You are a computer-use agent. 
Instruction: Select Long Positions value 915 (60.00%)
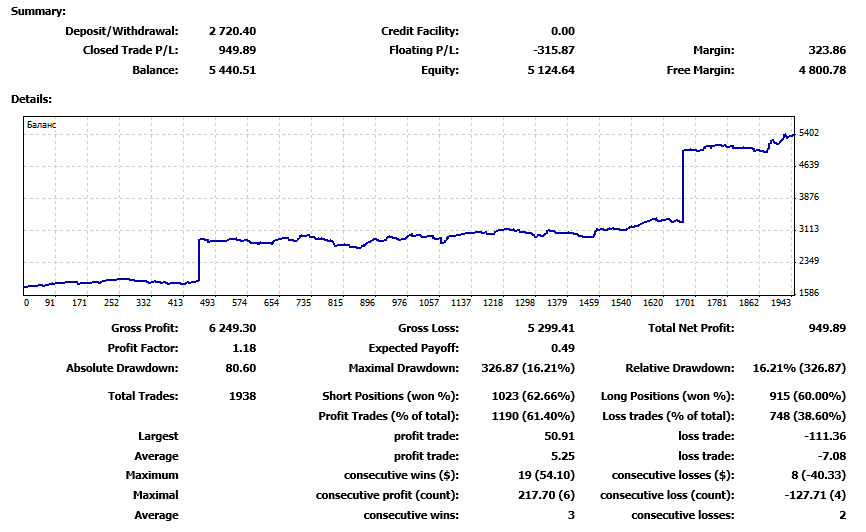[x=807, y=396]
